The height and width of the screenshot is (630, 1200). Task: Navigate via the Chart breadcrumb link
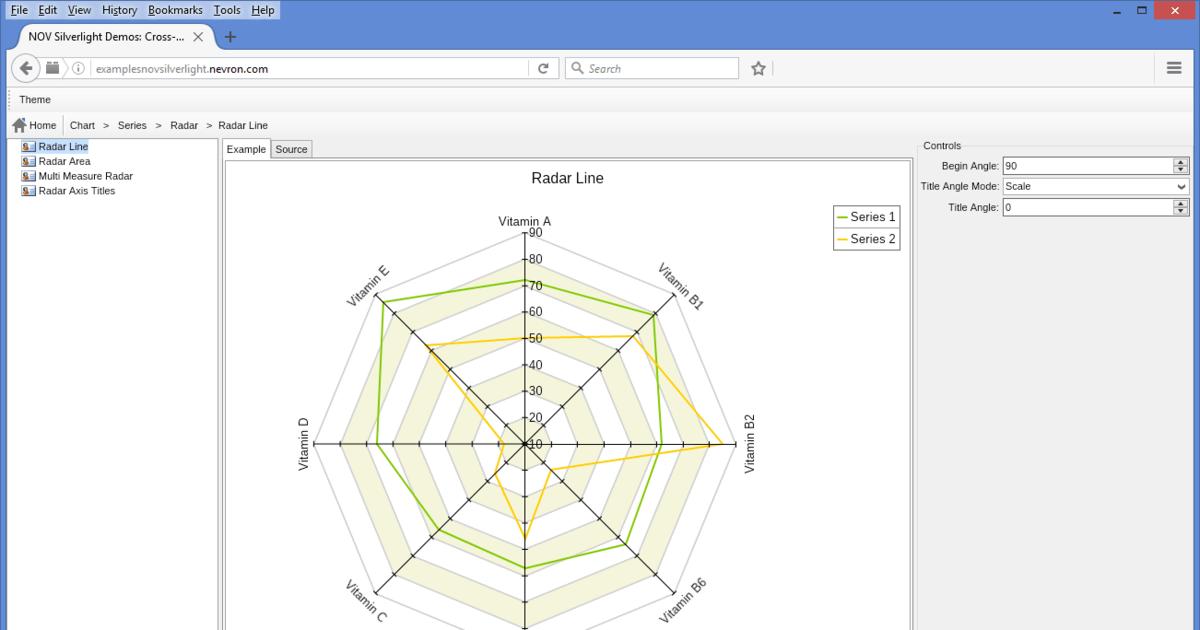pos(82,125)
